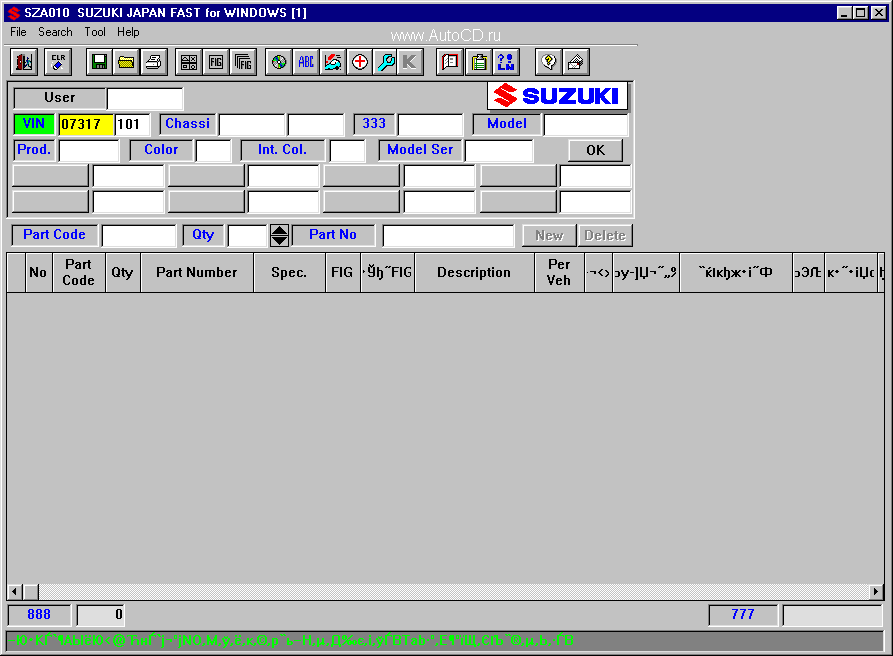Click the Color input field

click(214, 150)
